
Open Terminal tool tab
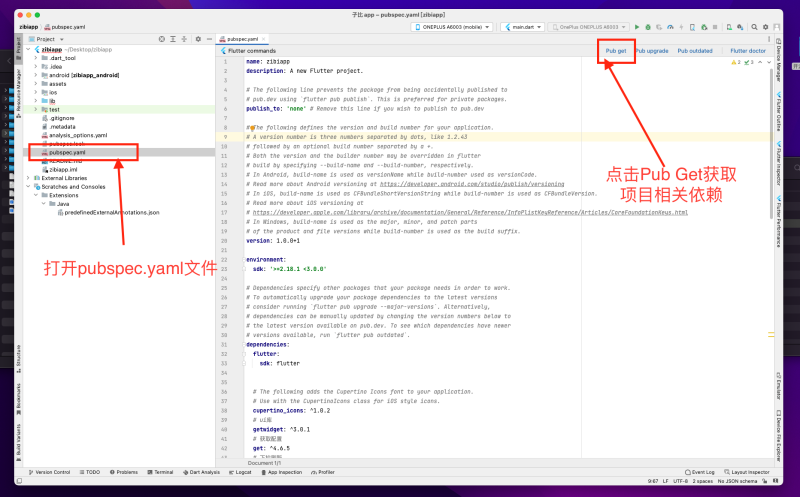161,473
